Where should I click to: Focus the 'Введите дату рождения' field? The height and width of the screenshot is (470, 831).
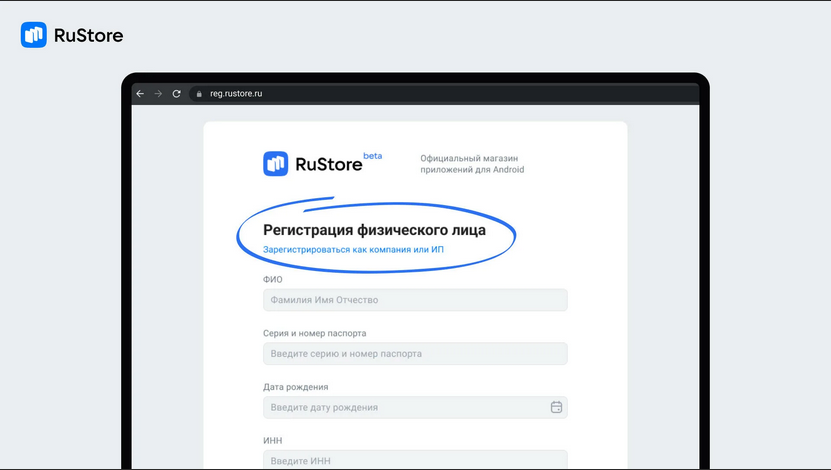pos(415,407)
